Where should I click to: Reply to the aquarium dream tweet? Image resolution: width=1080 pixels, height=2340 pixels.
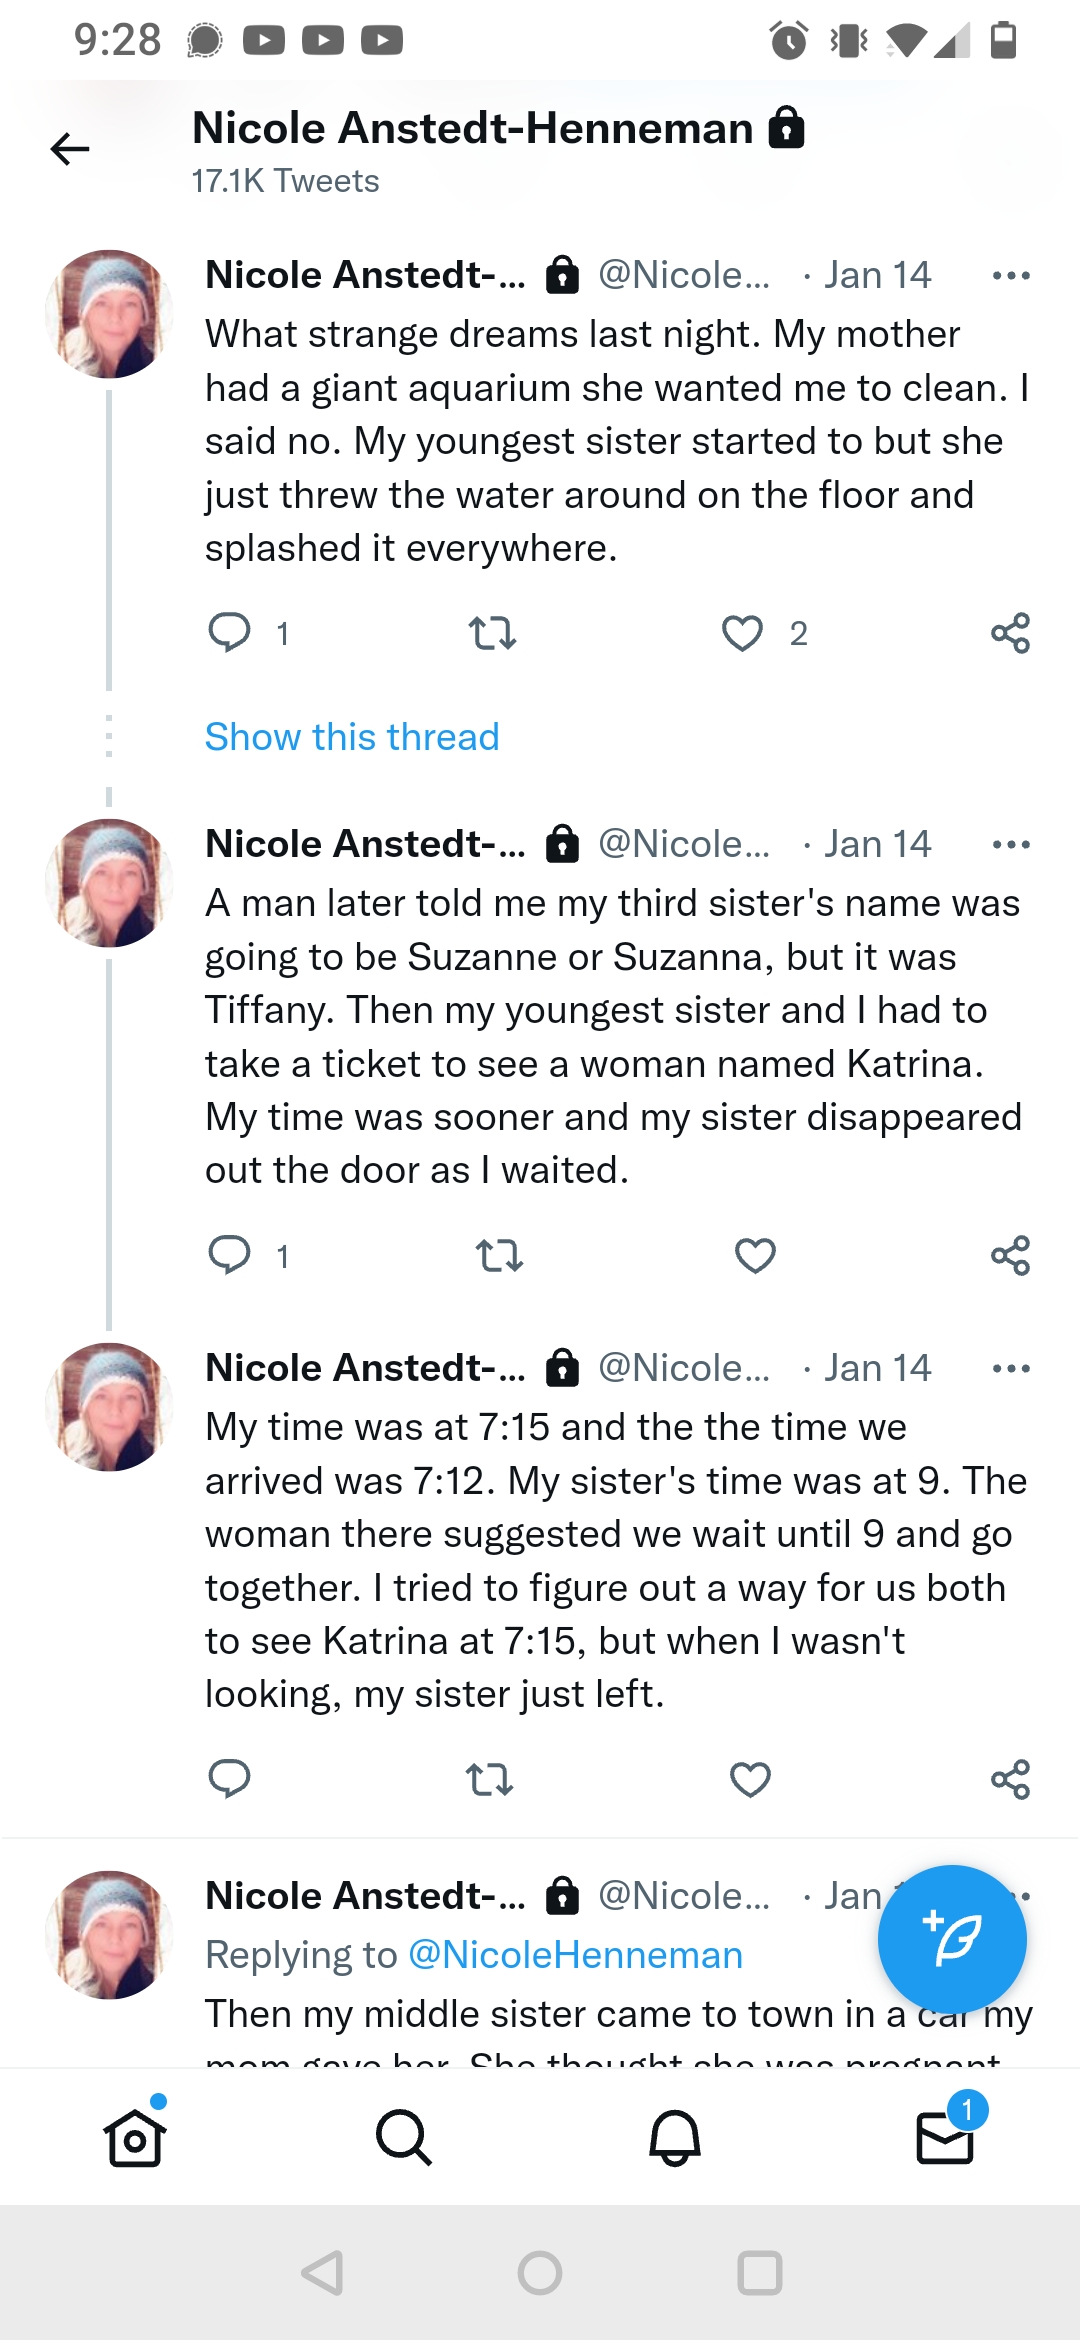[x=229, y=633]
